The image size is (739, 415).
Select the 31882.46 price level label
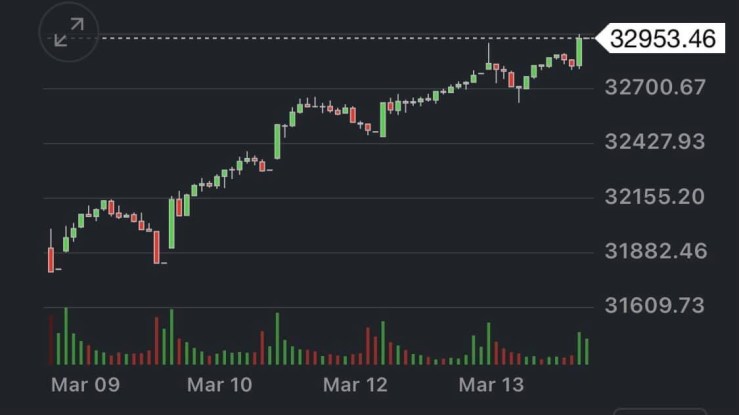tap(656, 250)
